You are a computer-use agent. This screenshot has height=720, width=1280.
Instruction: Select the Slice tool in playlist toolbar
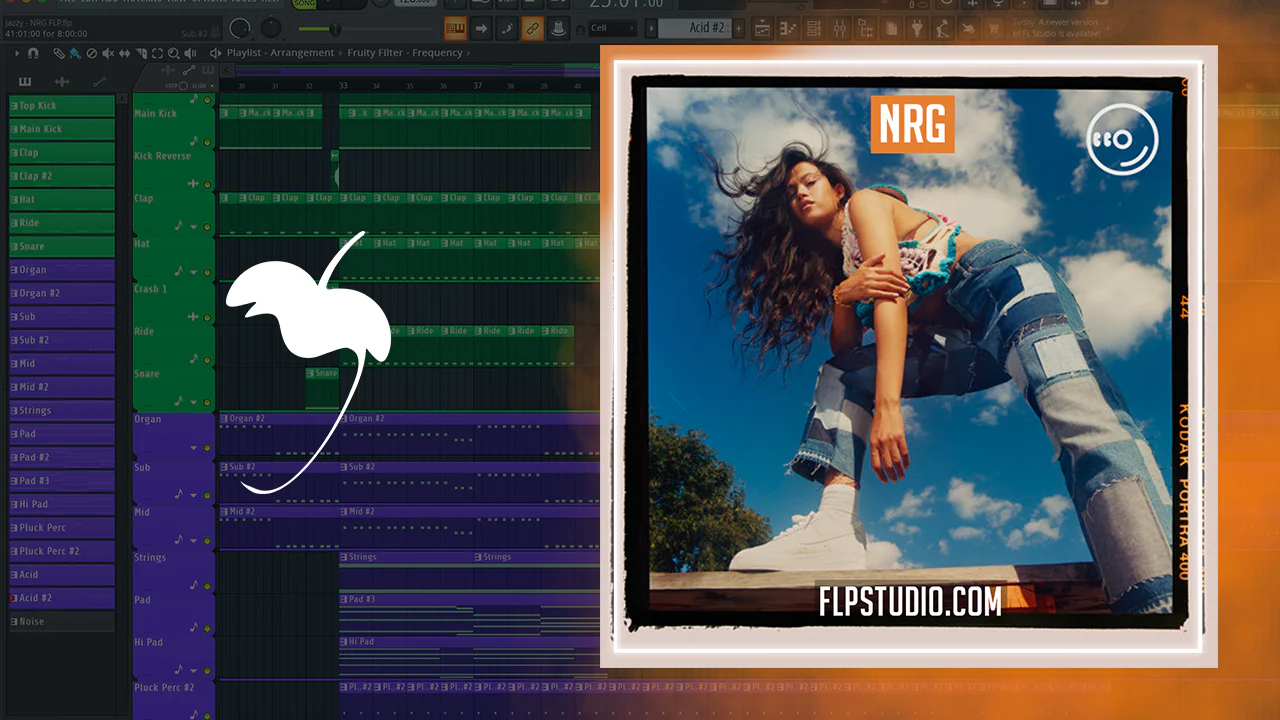tap(141, 53)
